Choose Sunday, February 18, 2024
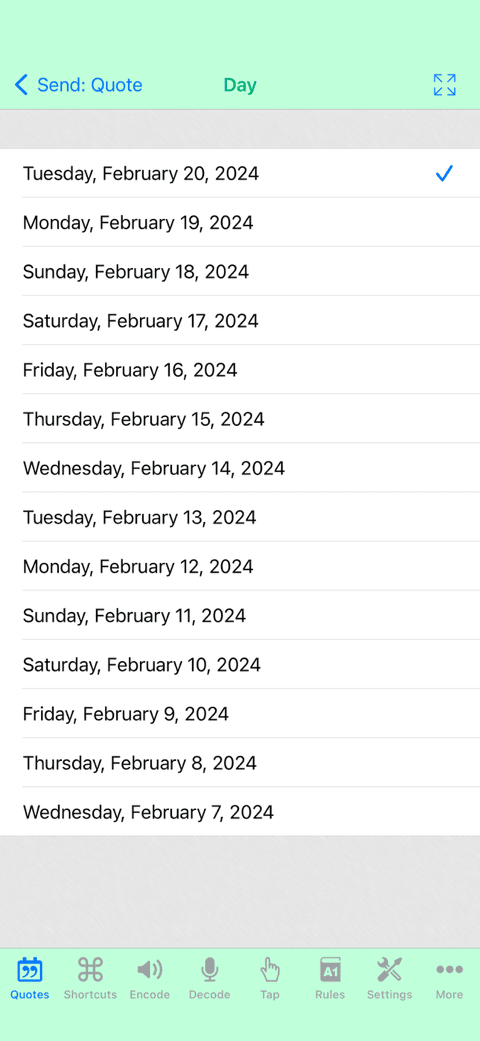Image resolution: width=480 pixels, height=1041 pixels. 240,272
